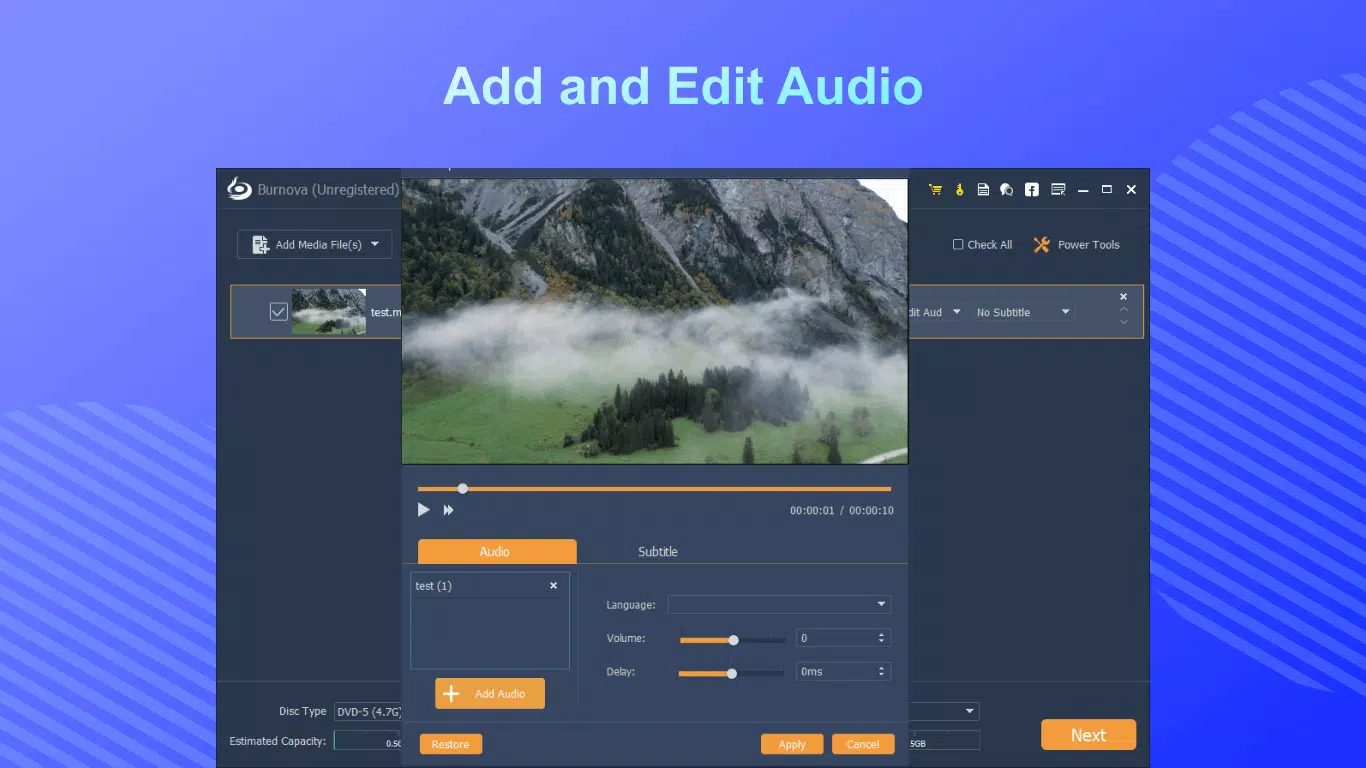Expand the Add Media File(s) dropdown arrow
The width and height of the screenshot is (1366, 768).
(375, 244)
